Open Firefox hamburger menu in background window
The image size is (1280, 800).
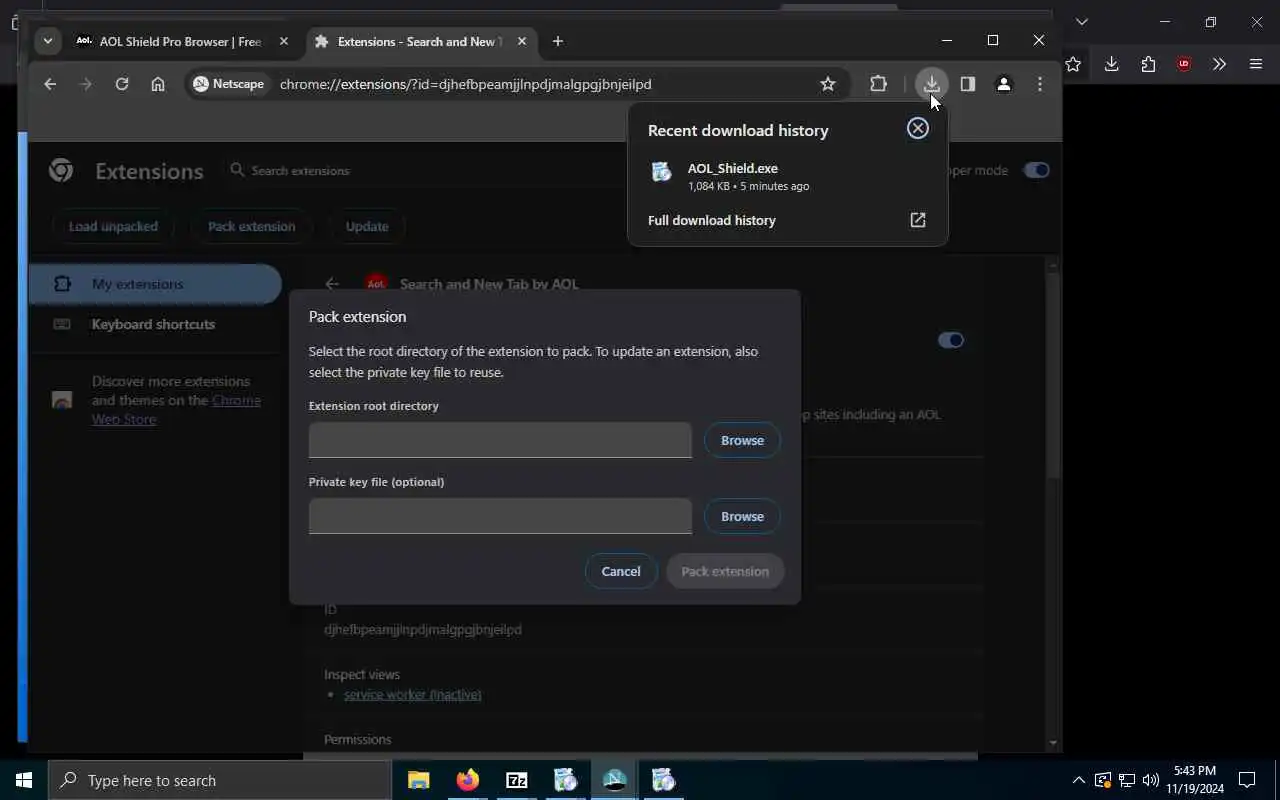[x=1256, y=64]
